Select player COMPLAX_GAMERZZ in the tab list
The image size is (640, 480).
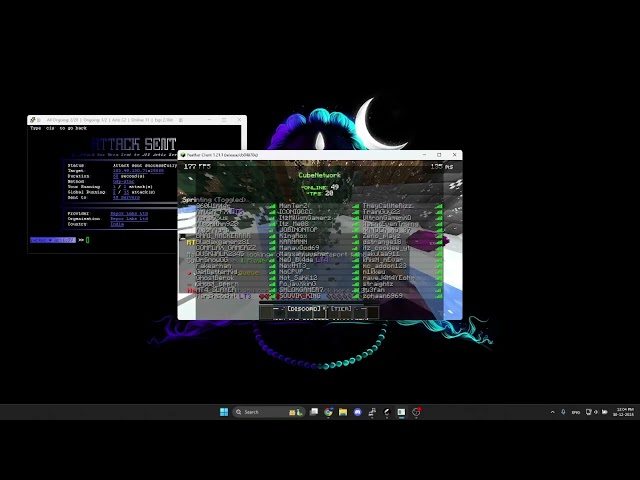[226, 248]
